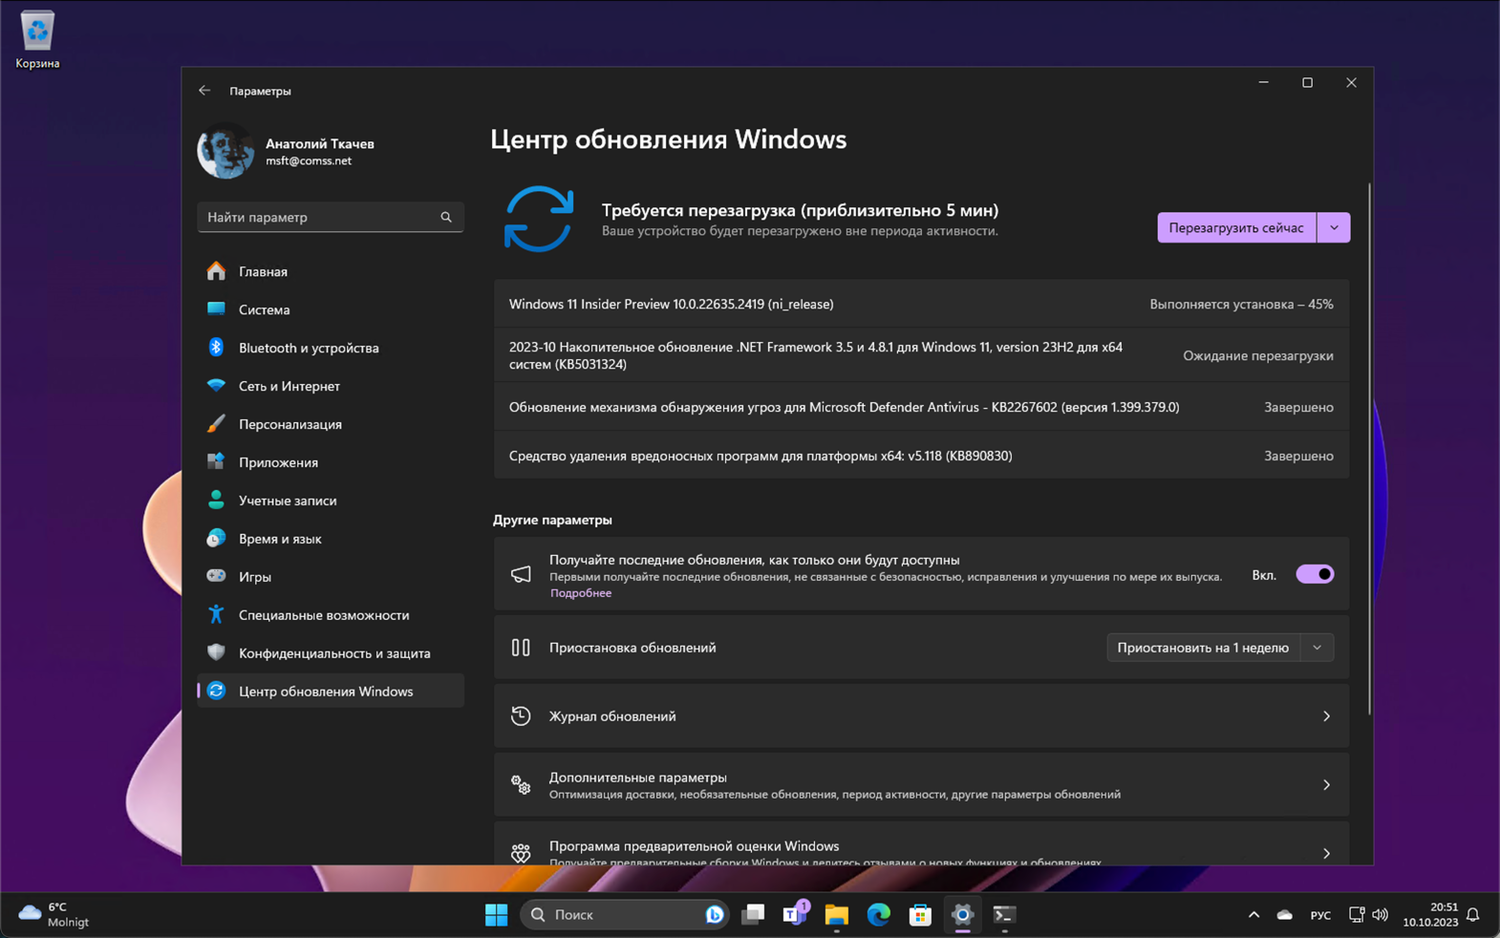
Task: Open the network tray icon
Action: click(x=1357, y=914)
